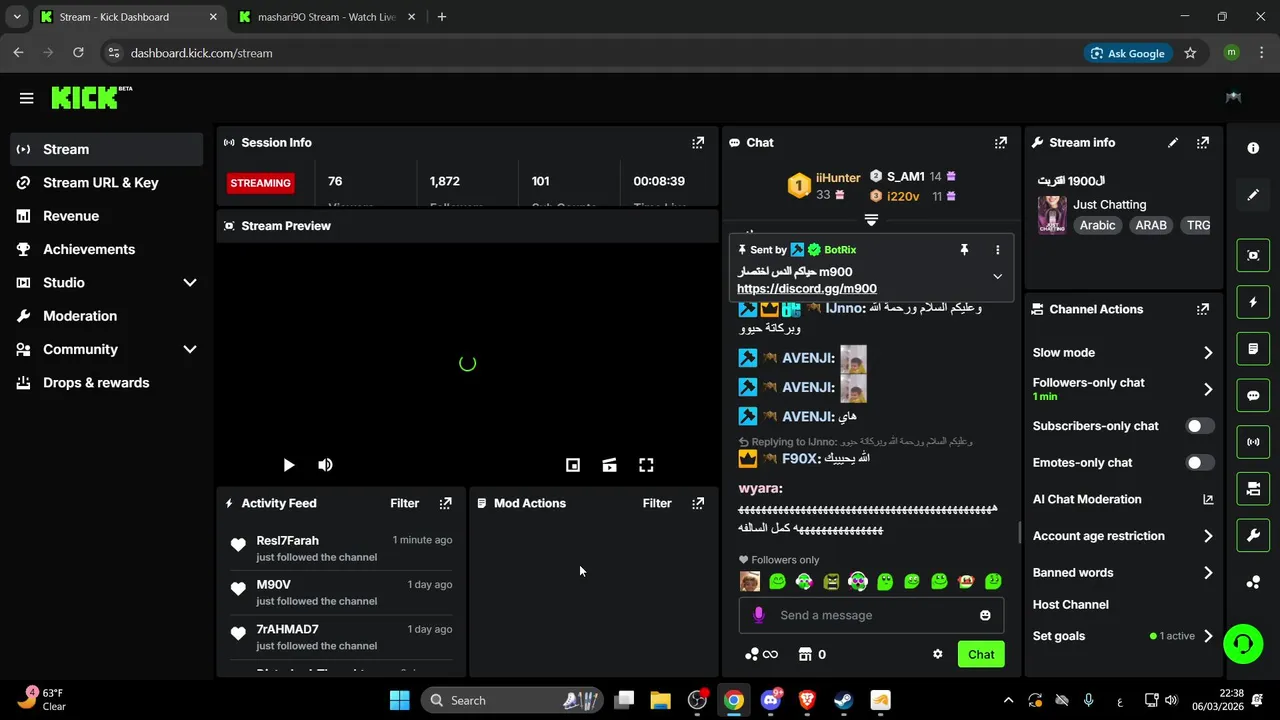Toggle the wrench widget icon in right sidebar
Viewport: 1280px width, 720px height.
1253,536
